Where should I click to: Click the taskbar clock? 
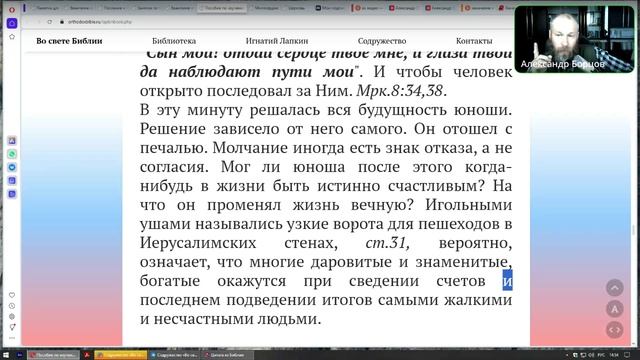[x=614, y=355]
